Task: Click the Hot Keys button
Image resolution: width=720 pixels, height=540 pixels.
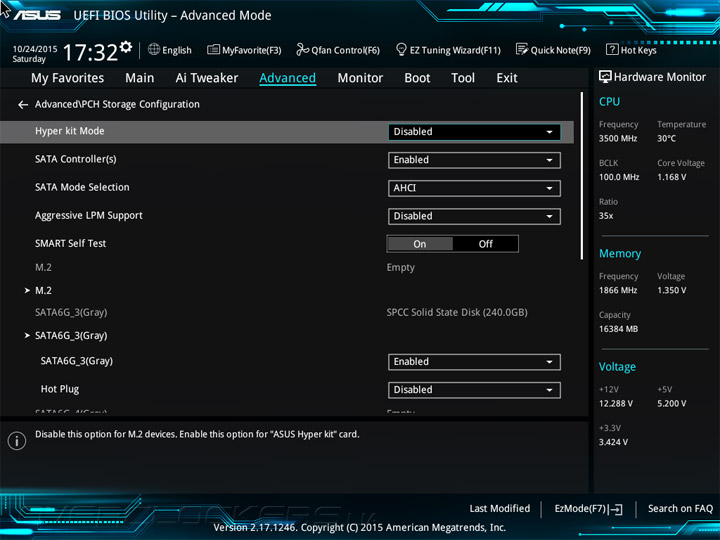Action: coord(631,50)
